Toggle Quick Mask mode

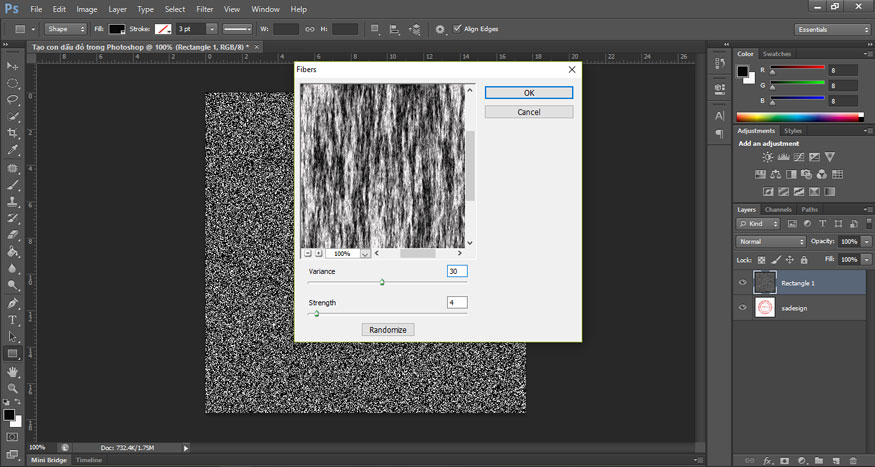tap(12, 437)
